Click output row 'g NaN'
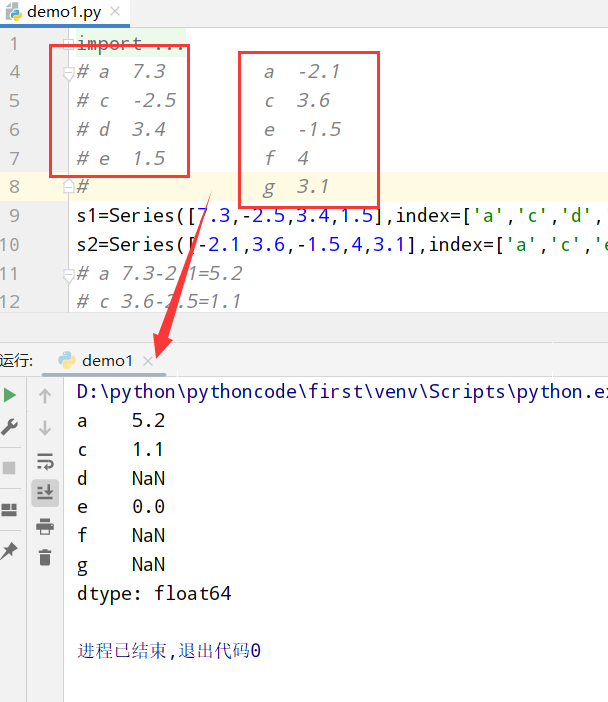The width and height of the screenshot is (608, 702). (121, 565)
